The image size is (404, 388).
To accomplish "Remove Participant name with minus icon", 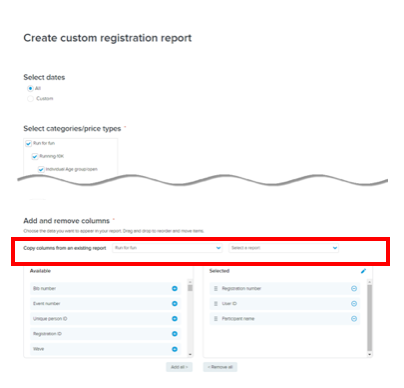I will tap(354, 319).
